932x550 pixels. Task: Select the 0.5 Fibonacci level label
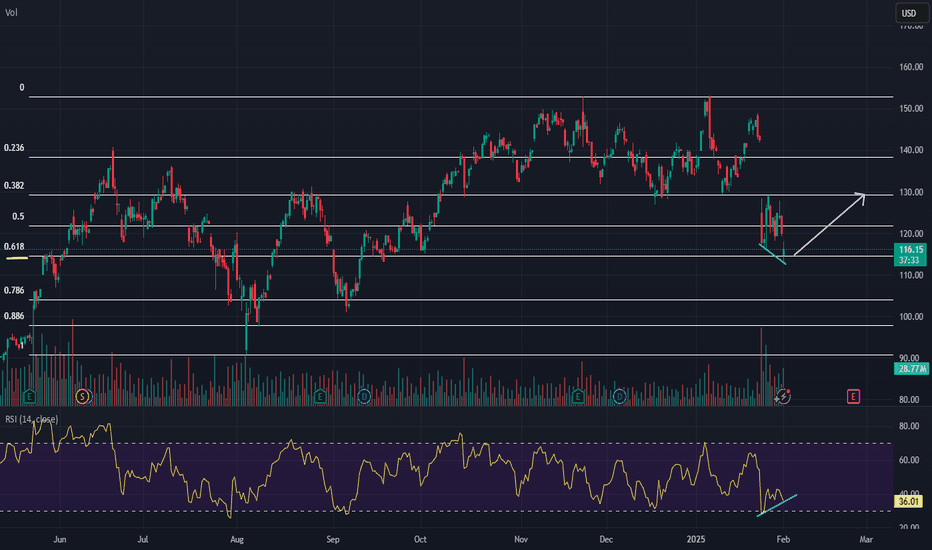pyautogui.click(x=18, y=216)
